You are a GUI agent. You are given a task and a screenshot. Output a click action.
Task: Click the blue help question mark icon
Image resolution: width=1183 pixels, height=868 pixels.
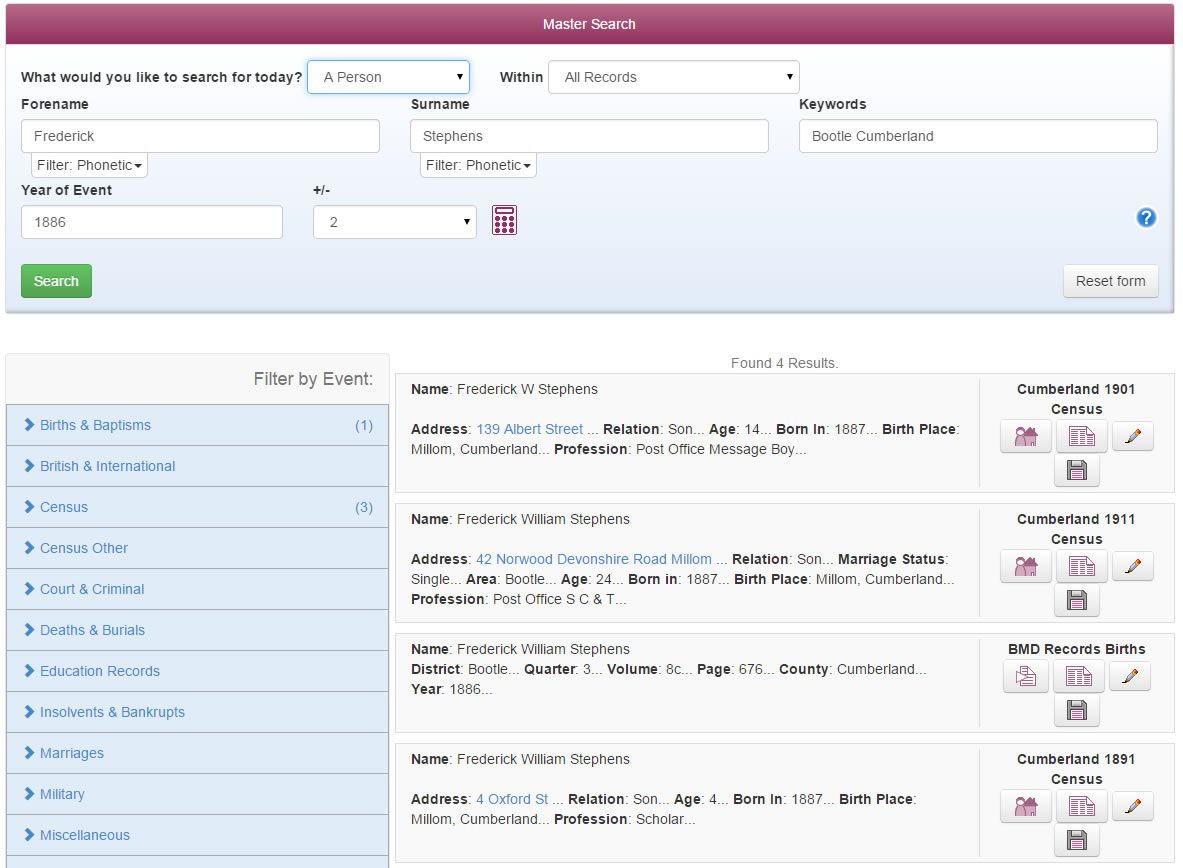pos(1146,217)
